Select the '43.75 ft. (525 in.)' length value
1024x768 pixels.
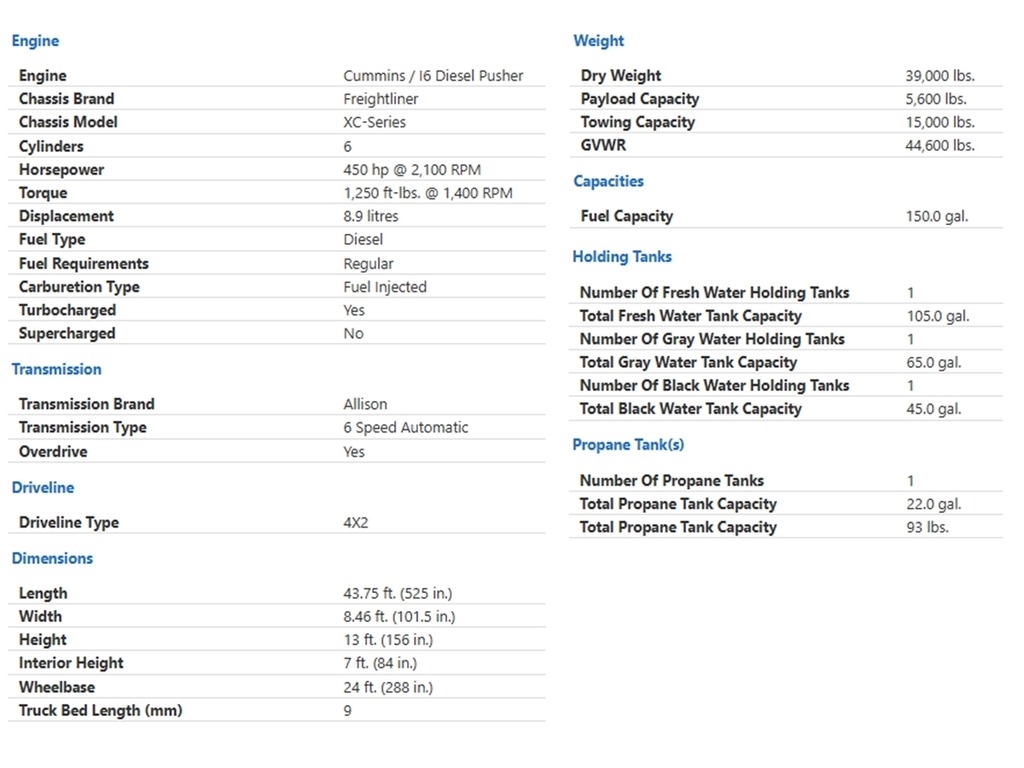[398, 594]
